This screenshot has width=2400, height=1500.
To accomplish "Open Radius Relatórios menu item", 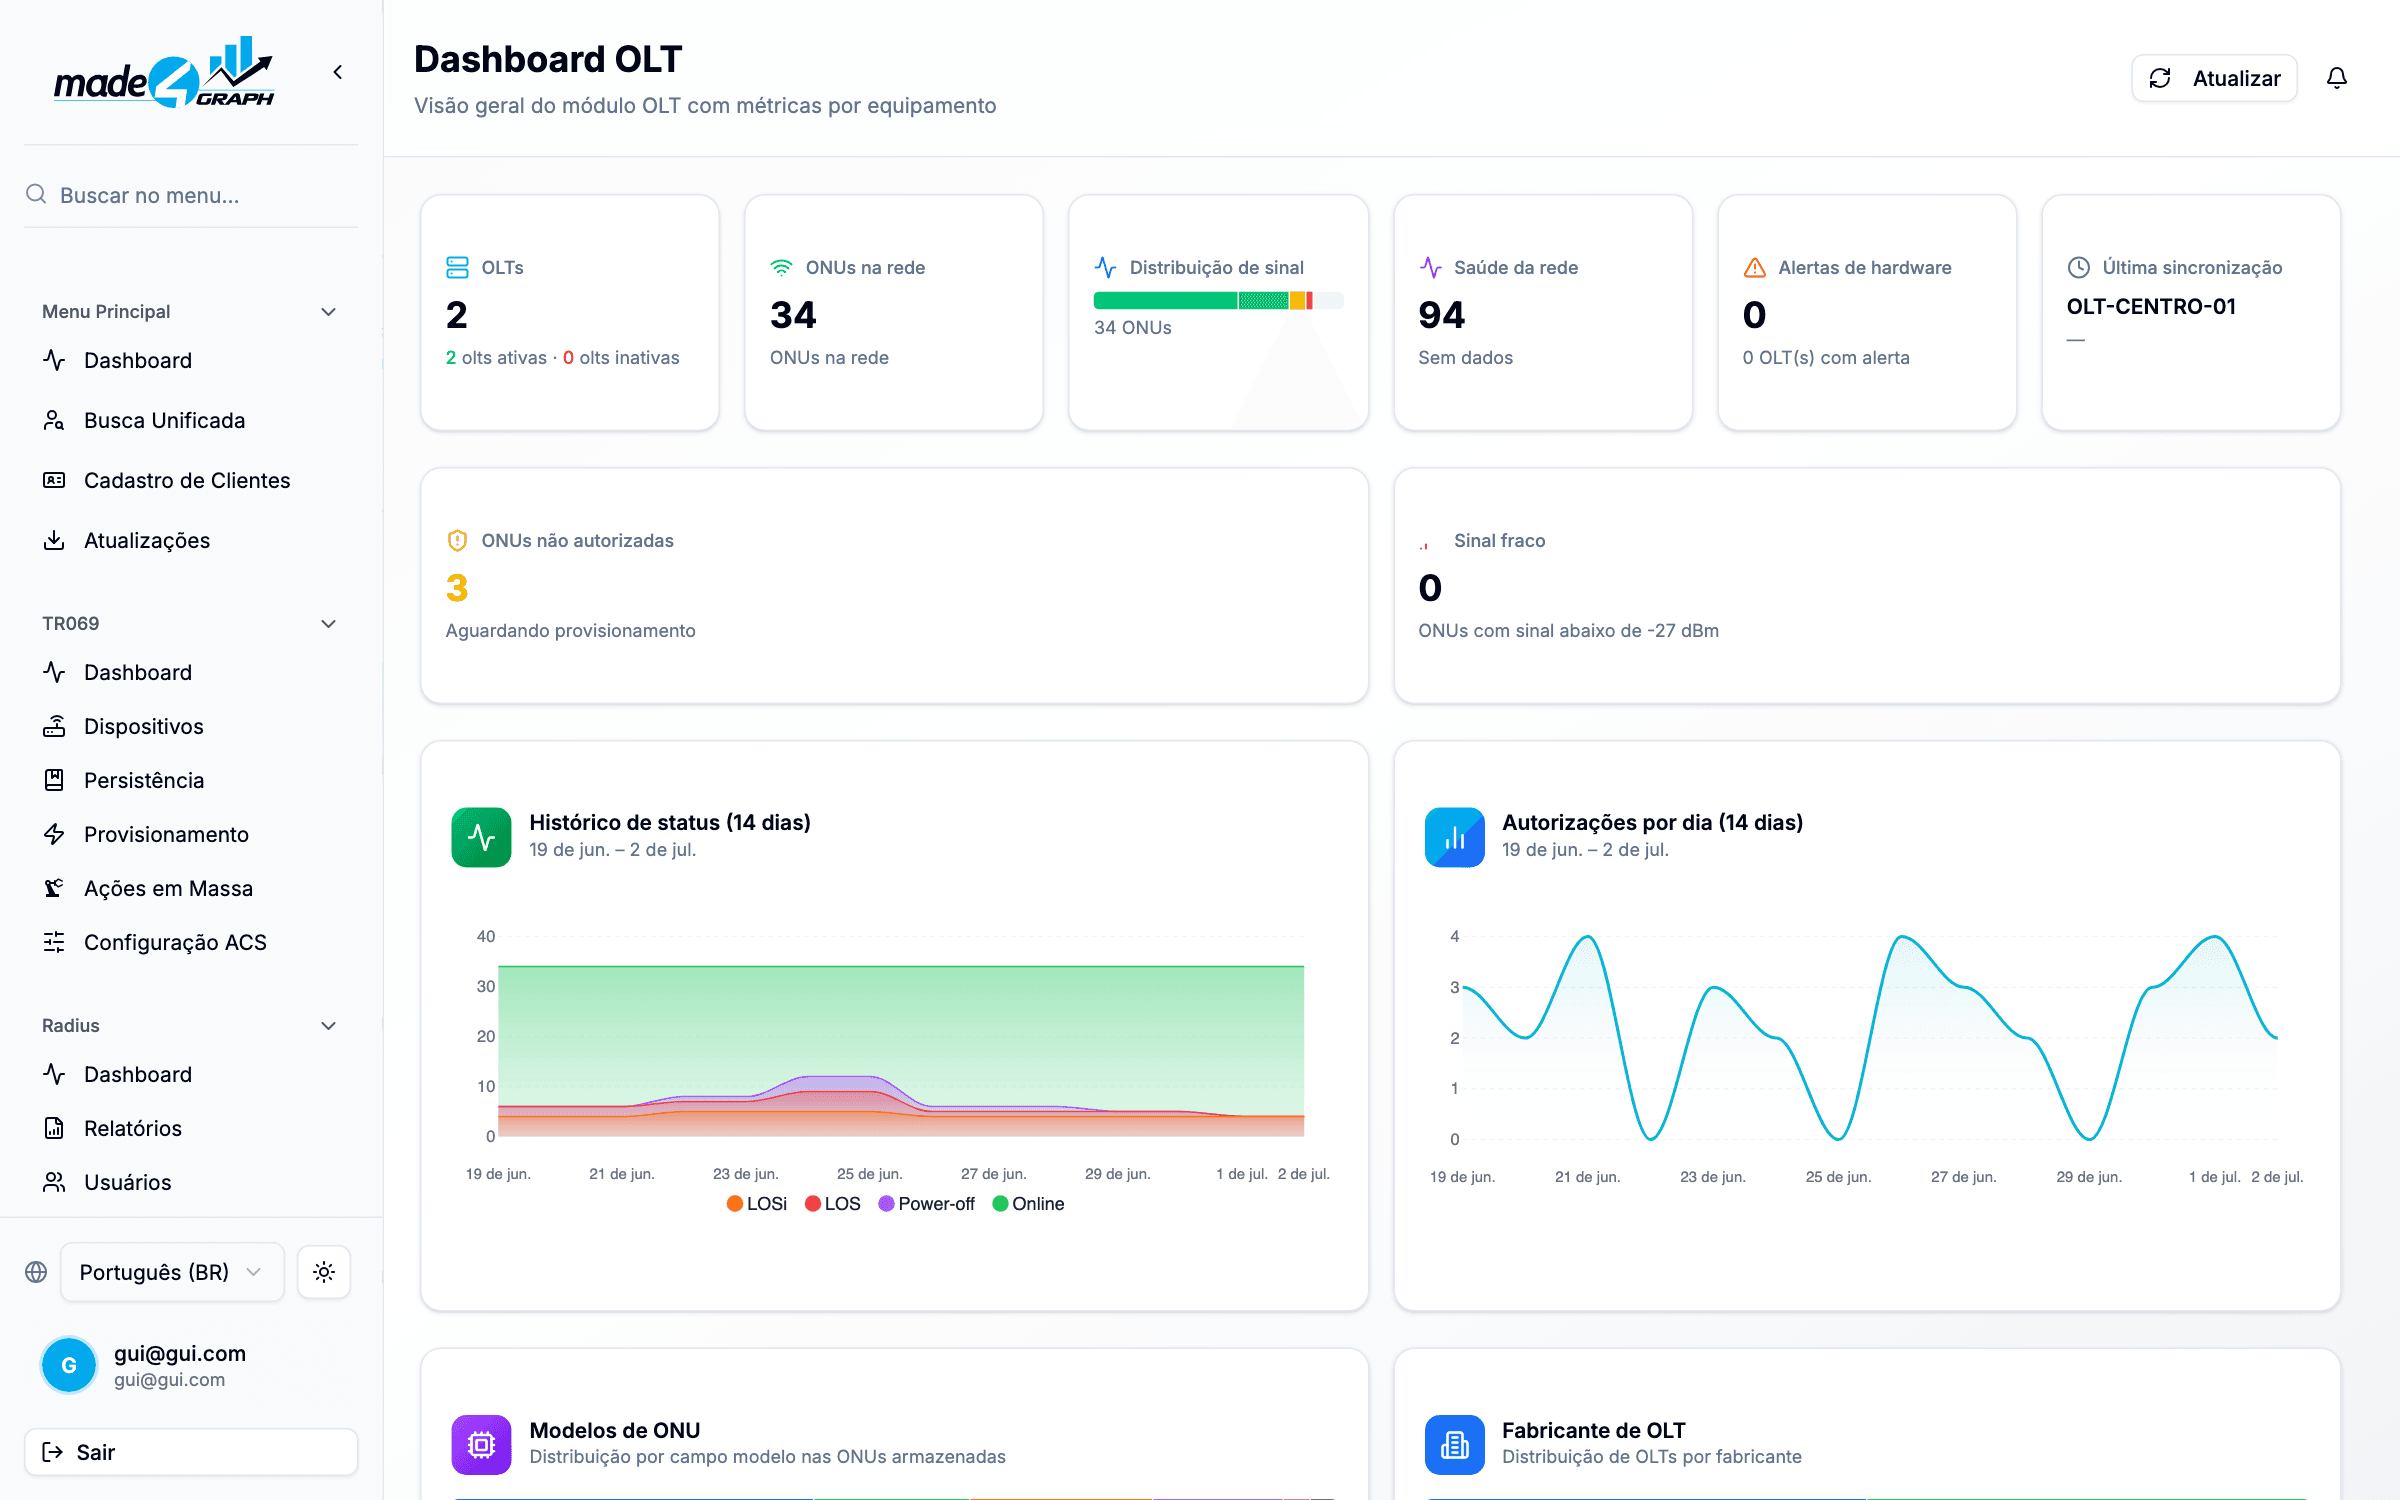I will coord(190,1128).
